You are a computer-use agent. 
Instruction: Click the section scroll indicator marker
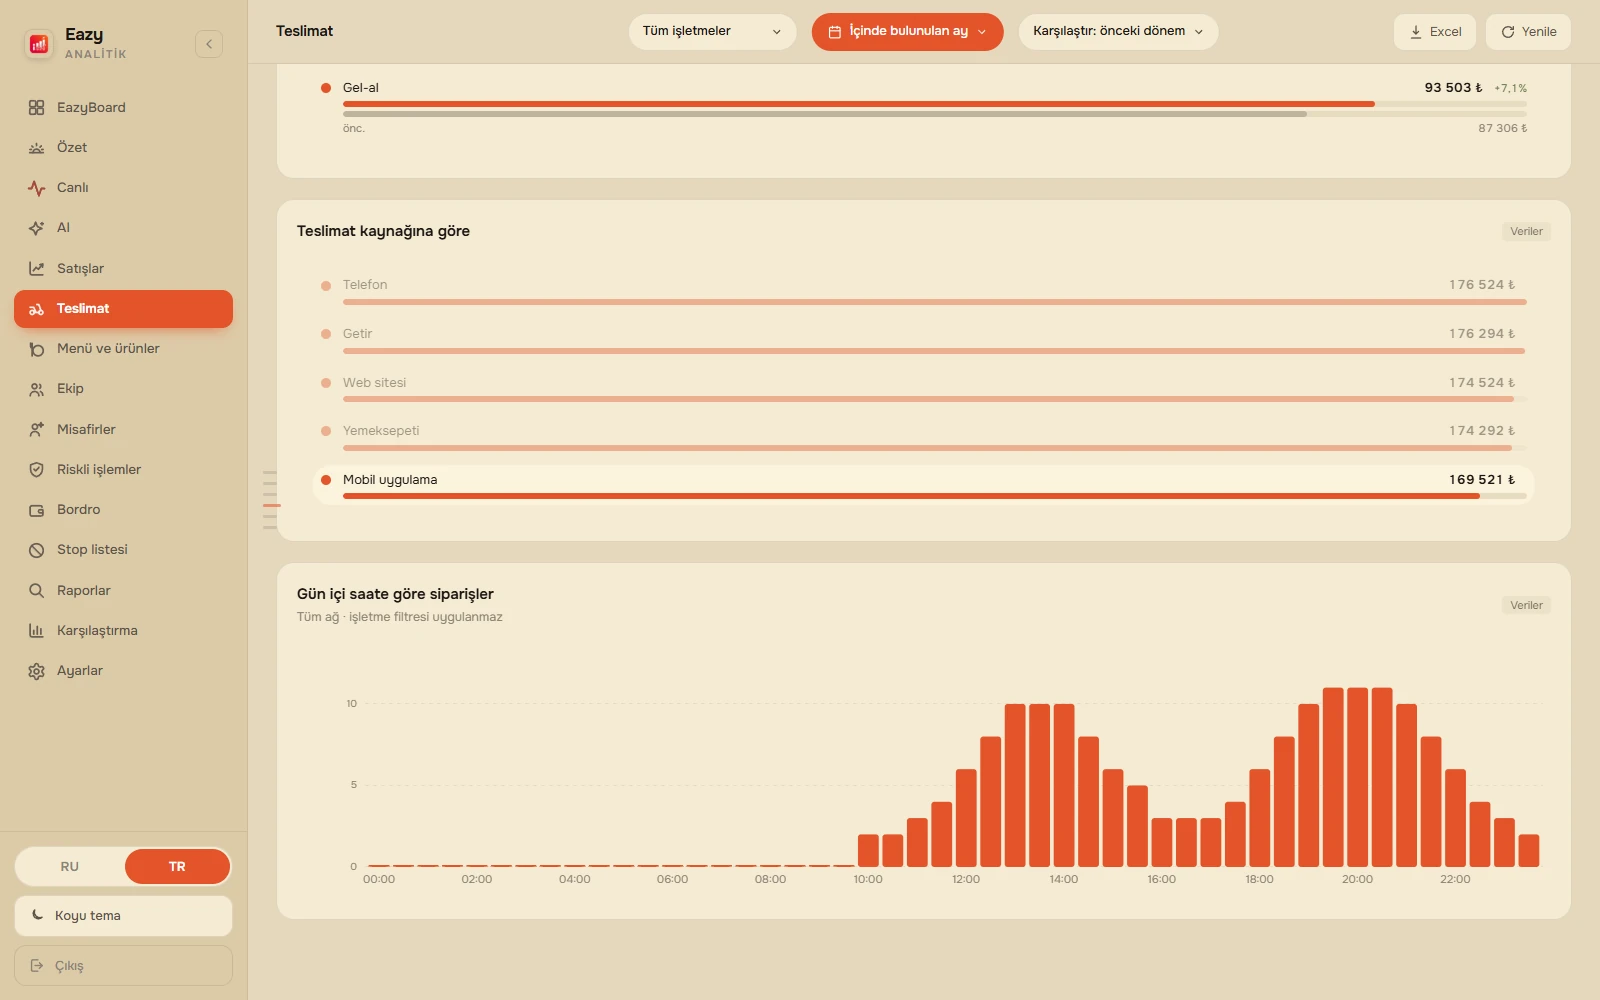(x=271, y=506)
